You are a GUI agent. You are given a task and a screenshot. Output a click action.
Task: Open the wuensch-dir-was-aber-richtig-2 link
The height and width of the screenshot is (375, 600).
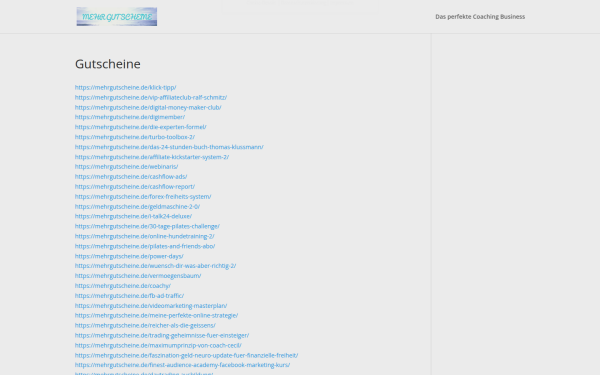(155, 266)
